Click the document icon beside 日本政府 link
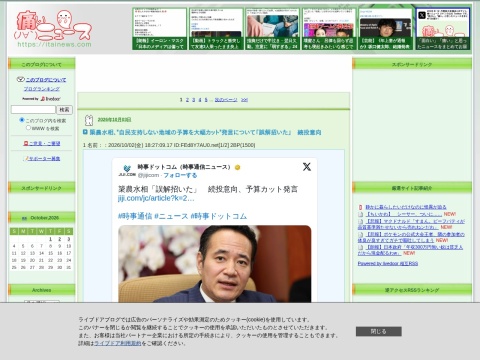The width and height of the screenshot is (480, 360). tap(360, 247)
